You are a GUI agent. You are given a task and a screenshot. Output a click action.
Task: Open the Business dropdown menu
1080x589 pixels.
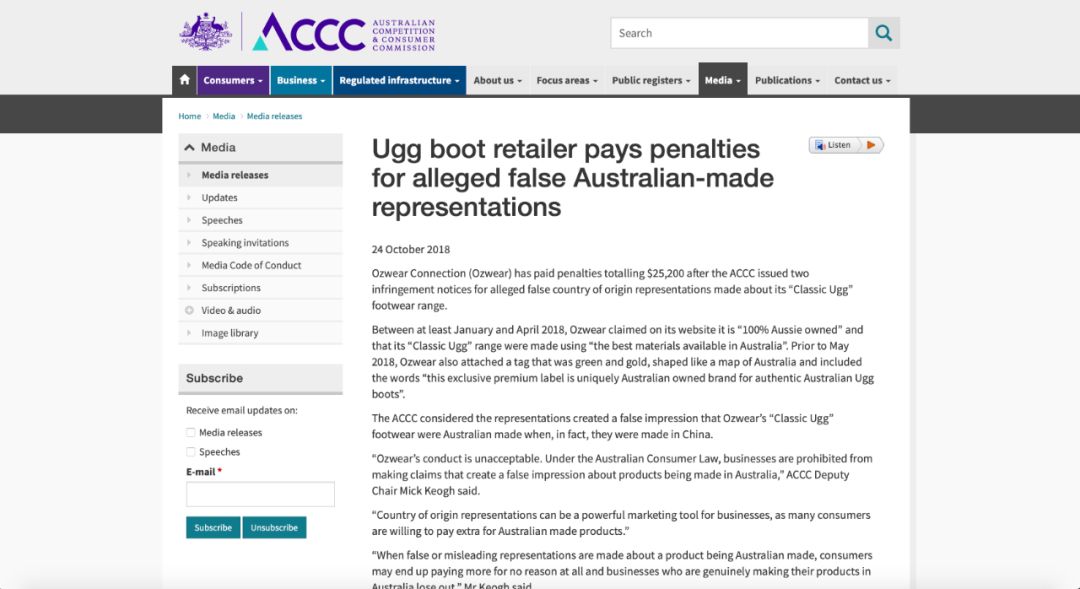click(x=301, y=80)
